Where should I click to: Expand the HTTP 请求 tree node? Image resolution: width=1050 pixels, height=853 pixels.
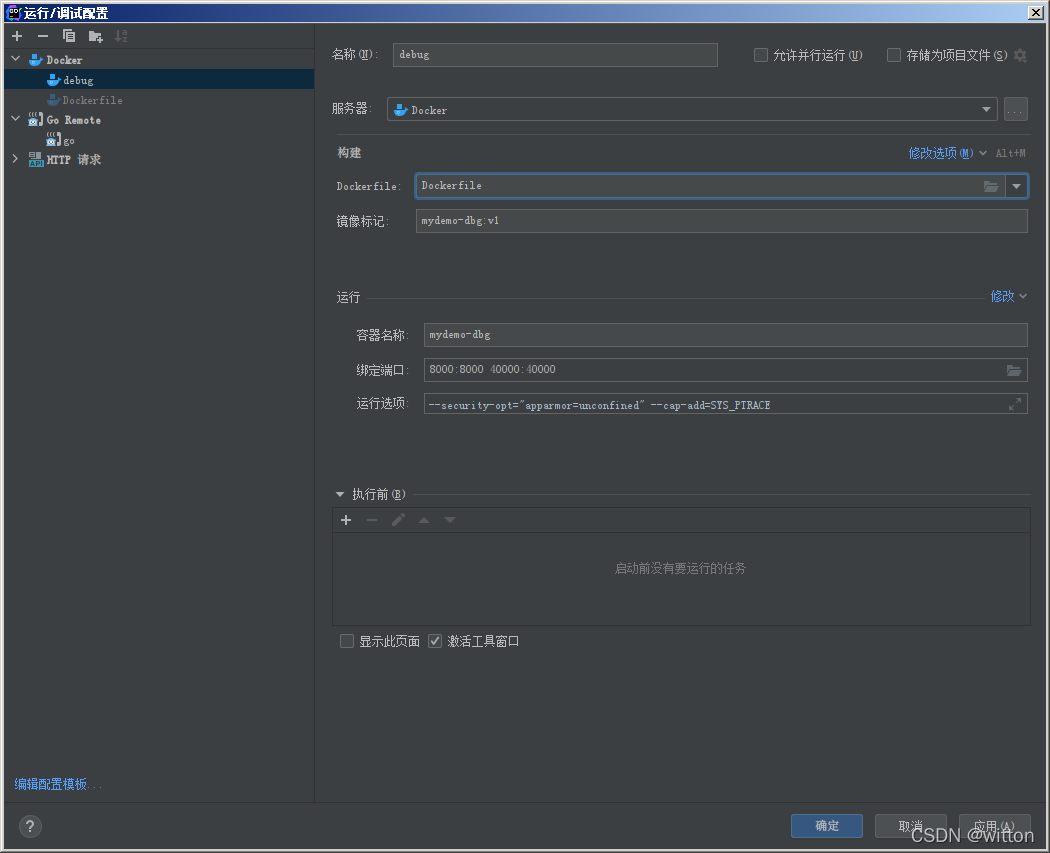click(x=16, y=159)
